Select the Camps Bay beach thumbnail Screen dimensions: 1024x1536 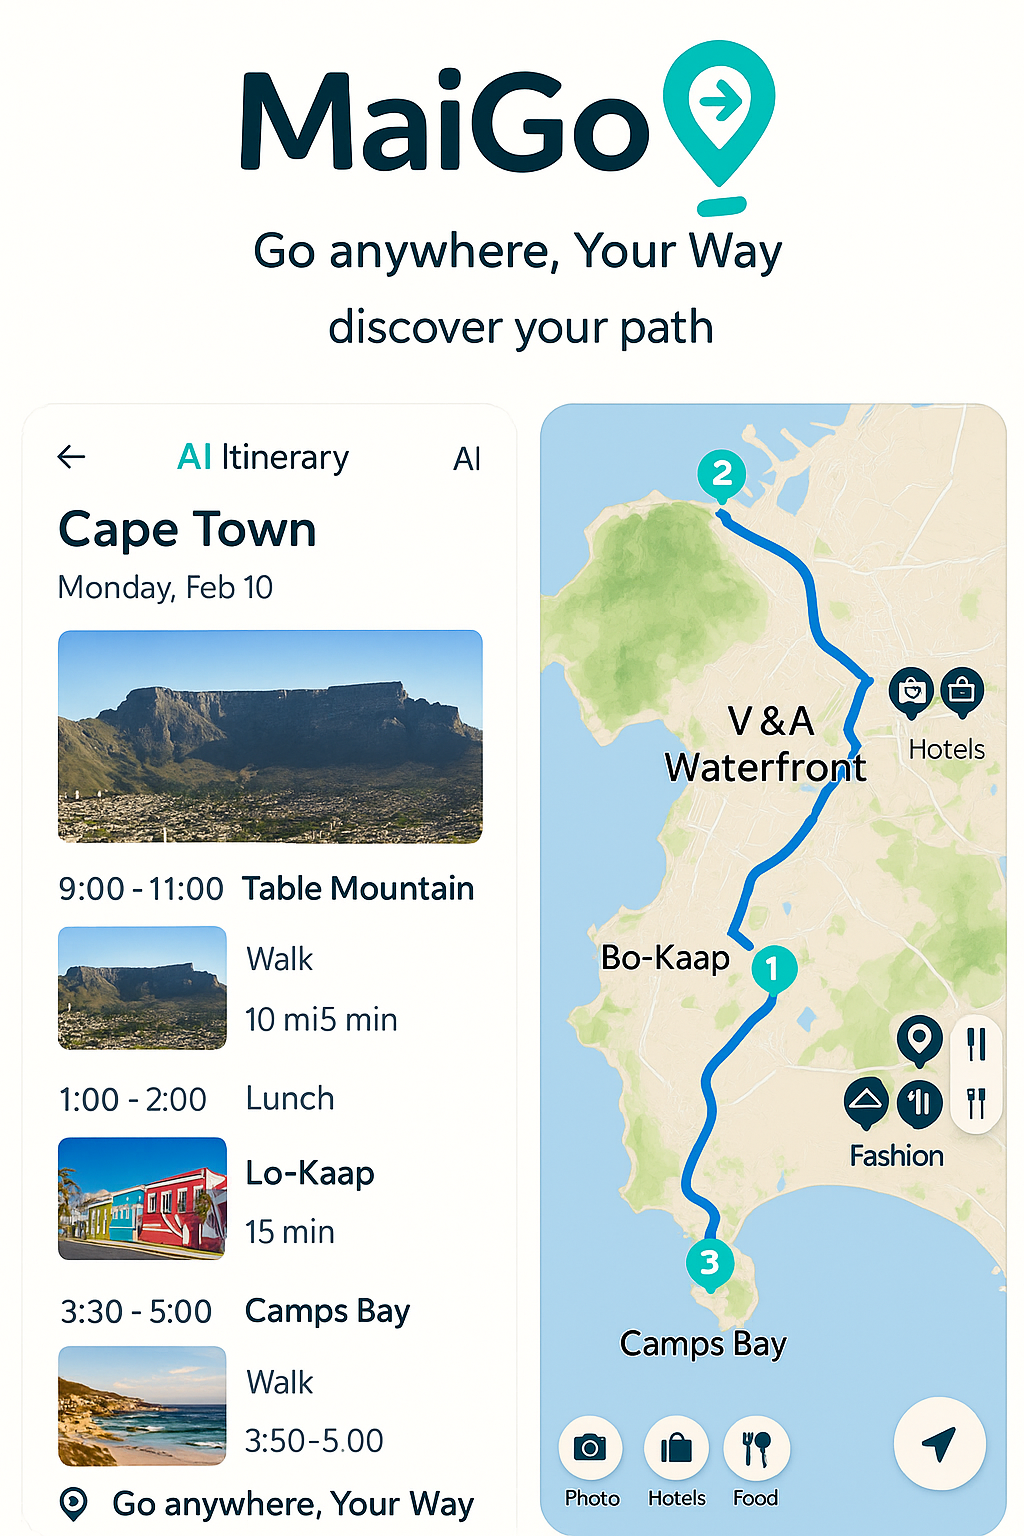tap(142, 1405)
